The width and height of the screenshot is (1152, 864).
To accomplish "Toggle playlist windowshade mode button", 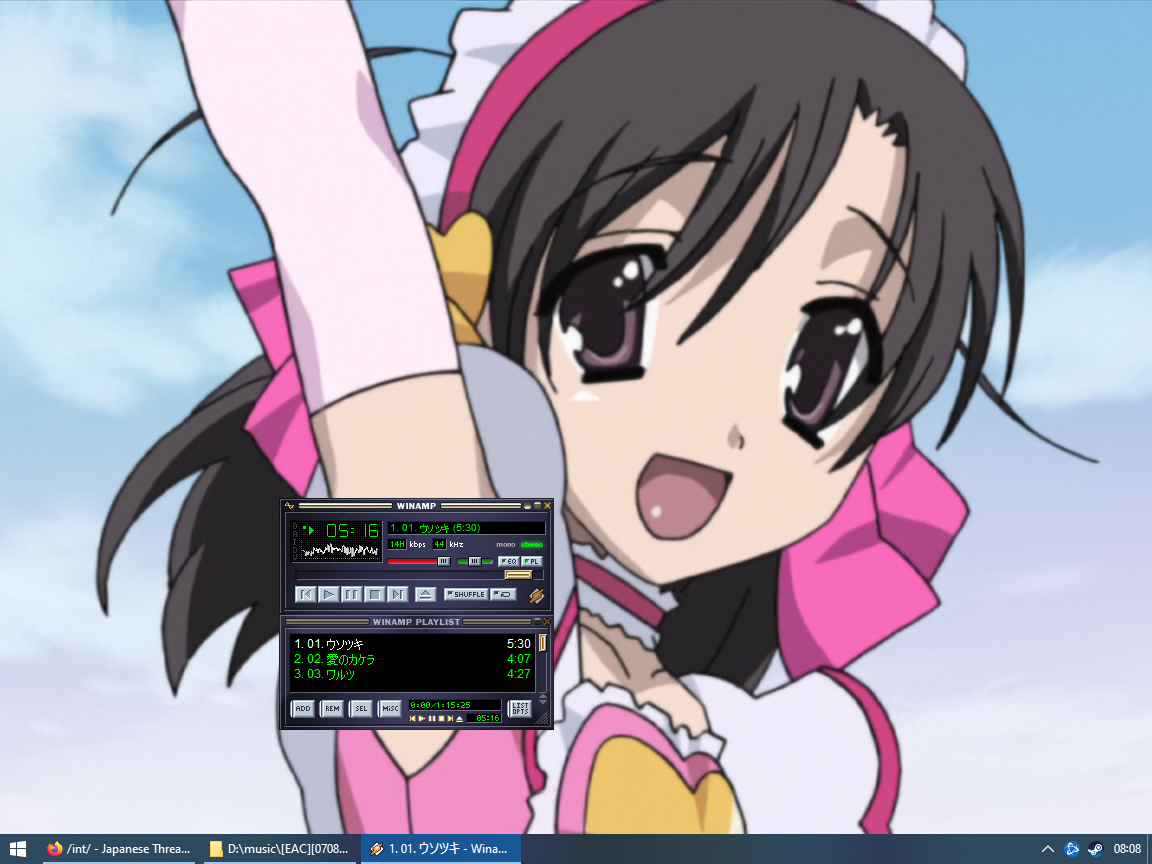I will 537,622.
